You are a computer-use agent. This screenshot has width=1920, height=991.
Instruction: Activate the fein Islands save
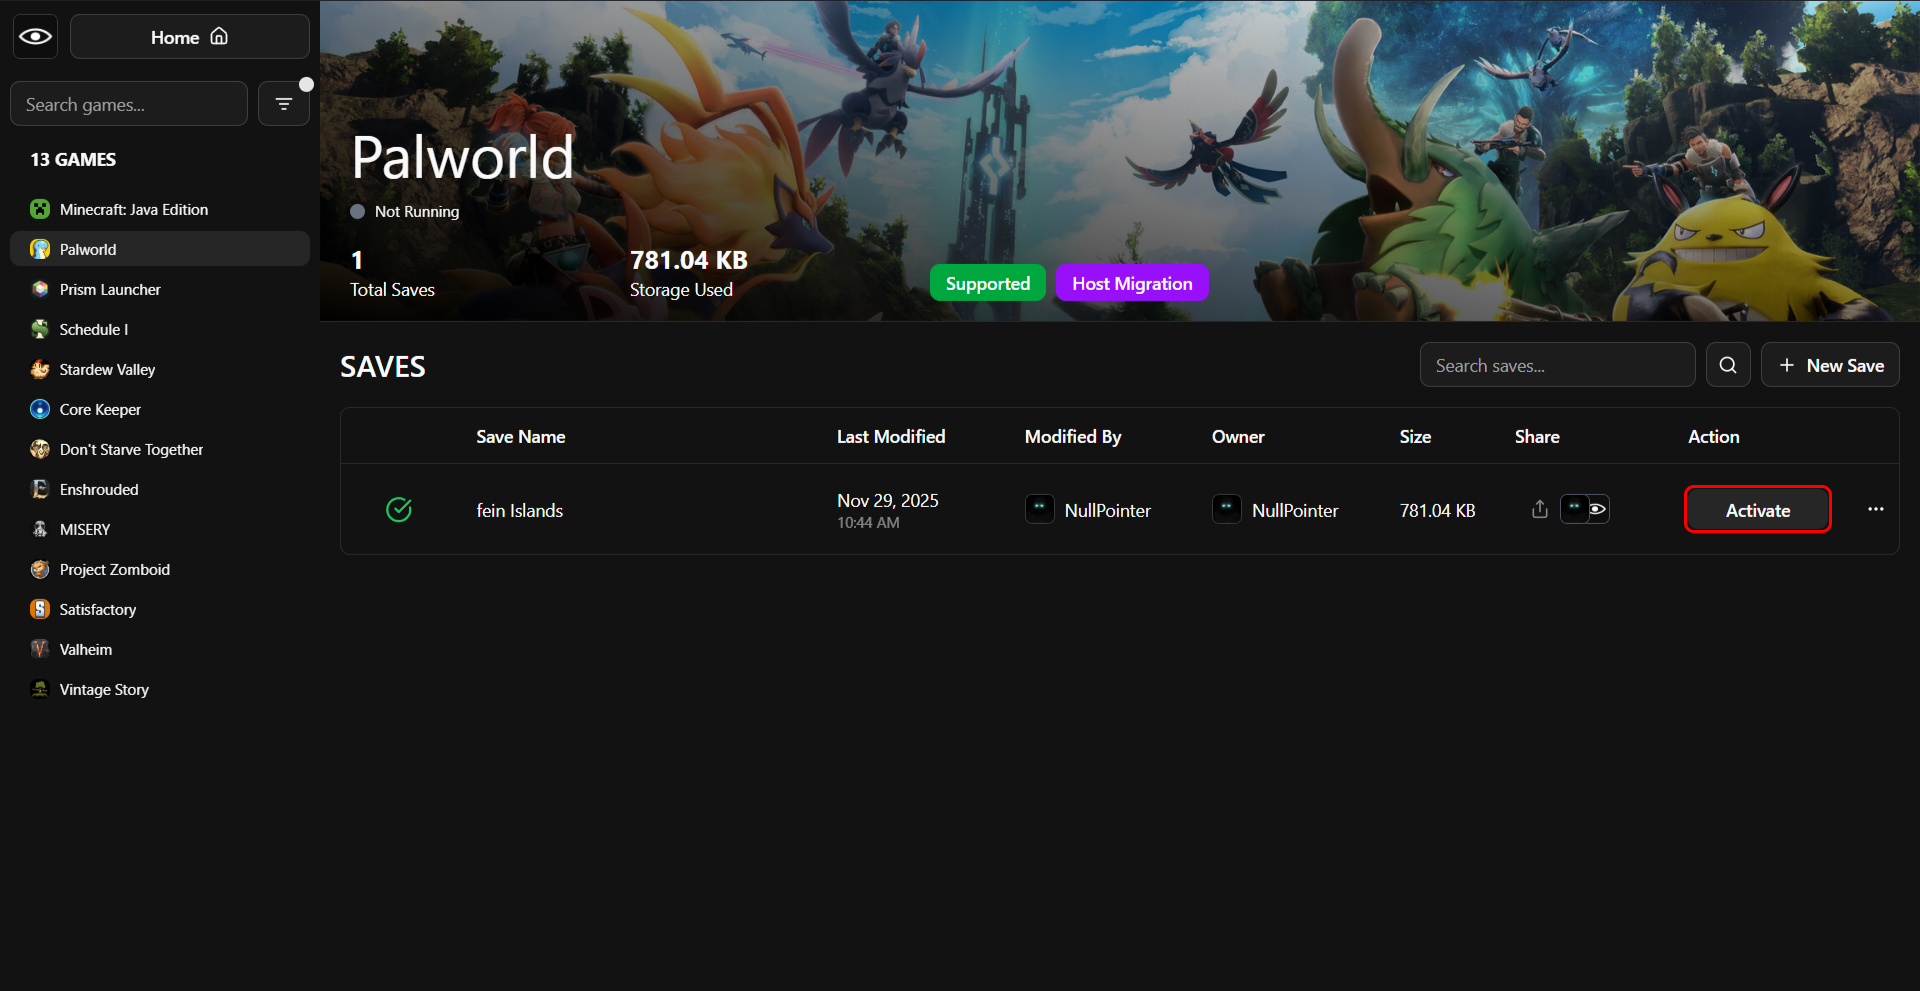coord(1758,510)
